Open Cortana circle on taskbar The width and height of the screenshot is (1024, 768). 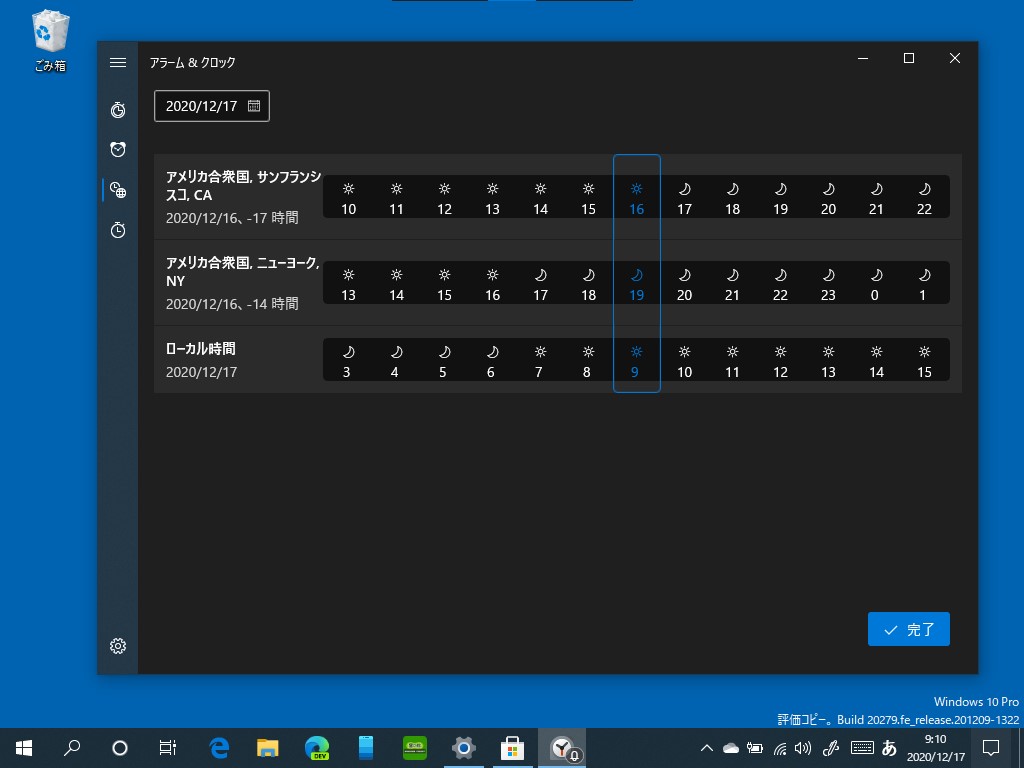[x=120, y=748]
